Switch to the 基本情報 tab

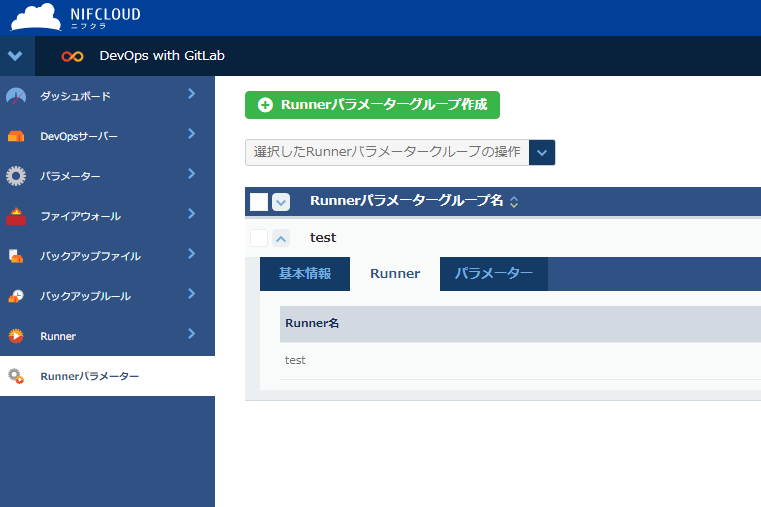tap(304, 274)
